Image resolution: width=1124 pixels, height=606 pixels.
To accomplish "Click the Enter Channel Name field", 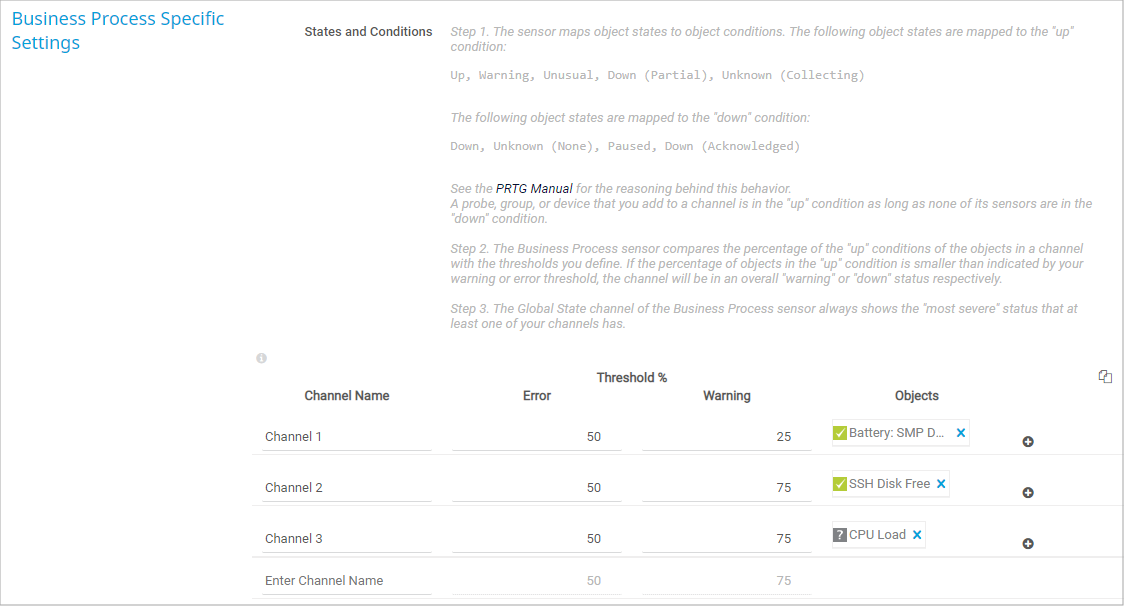I will (x=346, y=581).
